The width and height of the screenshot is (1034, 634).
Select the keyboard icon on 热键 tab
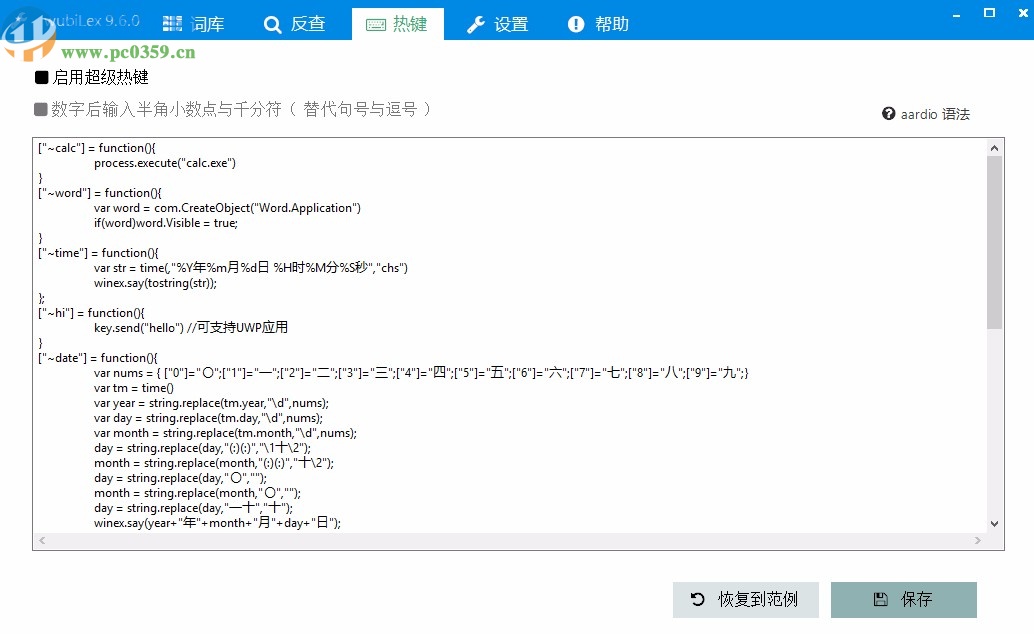(375, 24)
